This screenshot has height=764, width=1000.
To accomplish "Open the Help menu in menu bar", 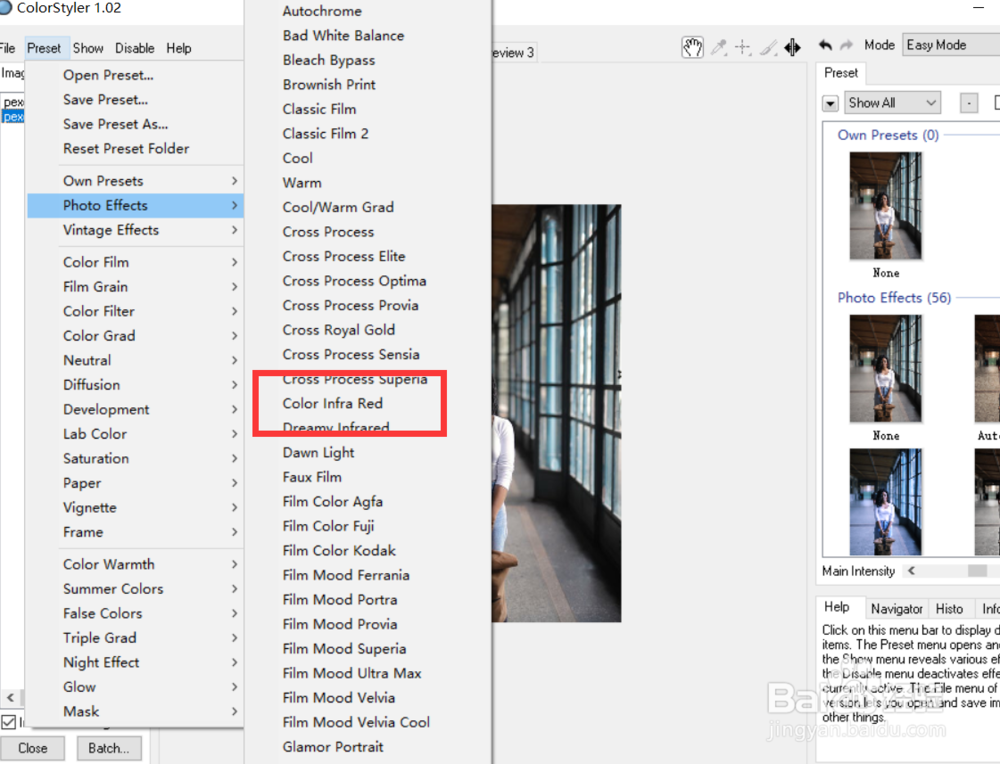I will click(x=179, y=48).
